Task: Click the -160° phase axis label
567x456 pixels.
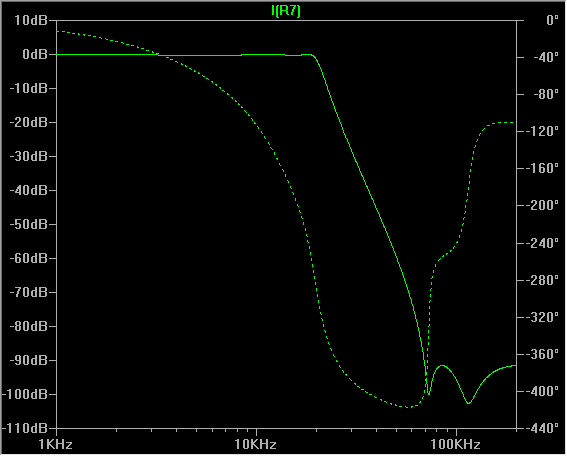Action: point(543,168)
